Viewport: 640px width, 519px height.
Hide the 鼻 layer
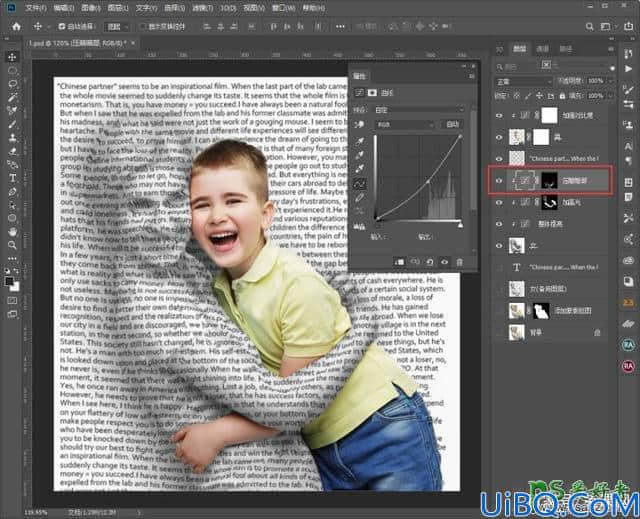click(499, 138)
